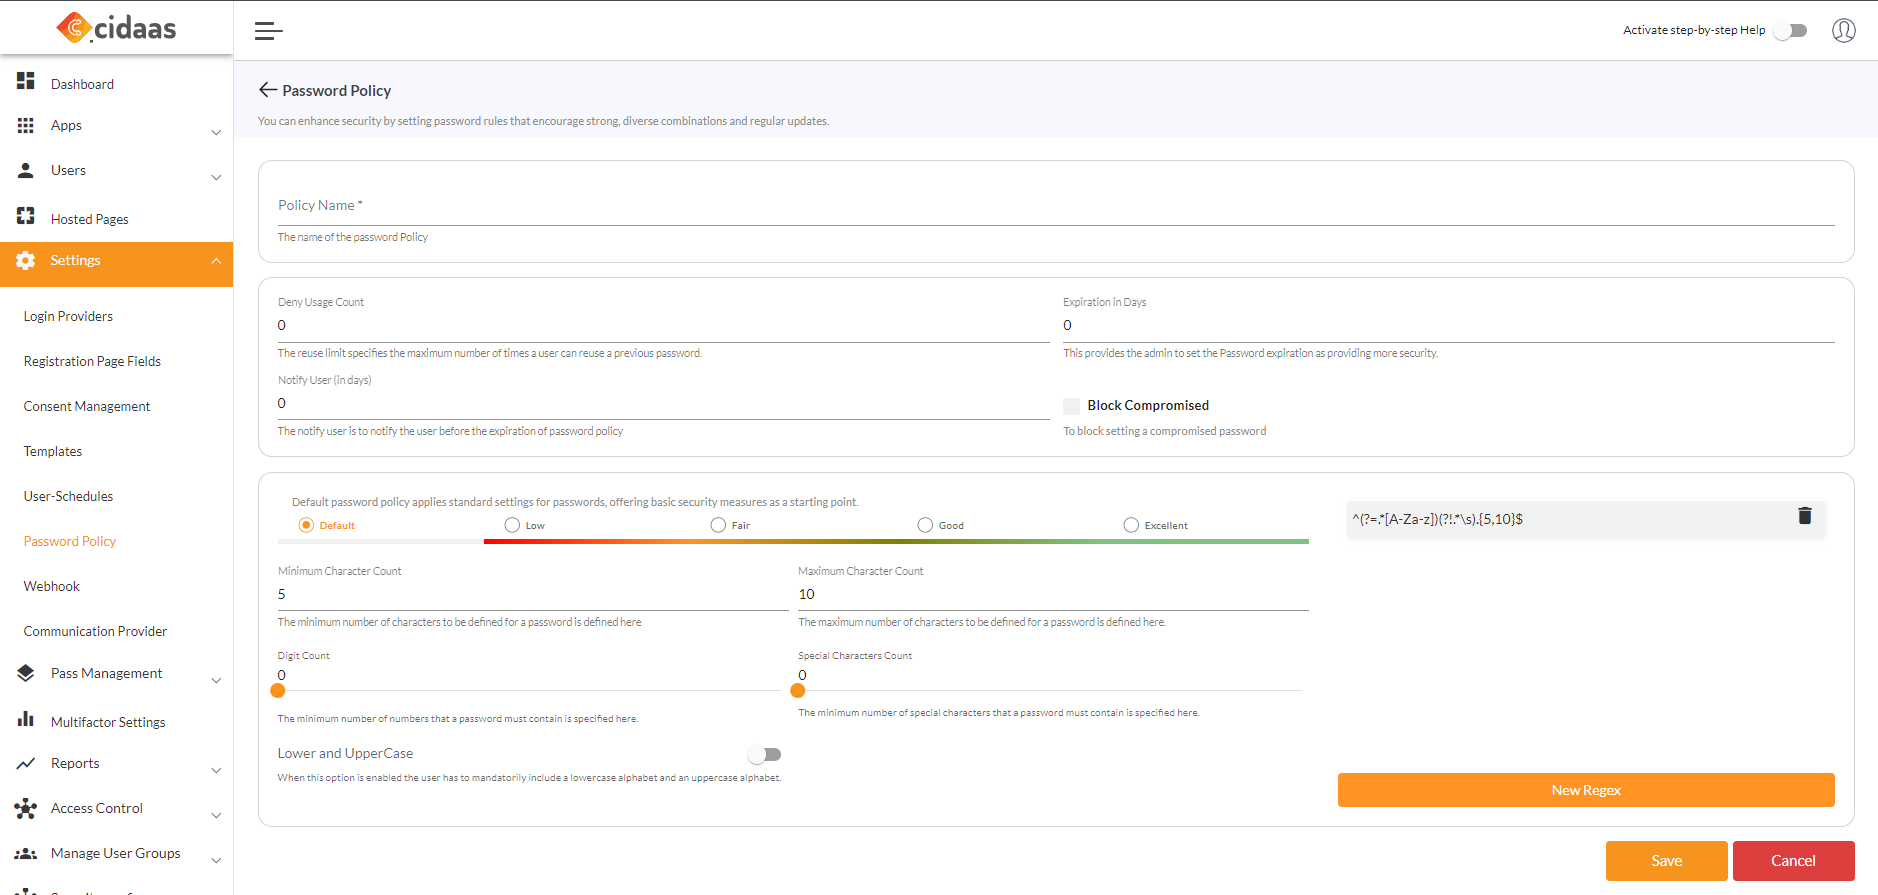Expand the Apps sidebar section

216,132
